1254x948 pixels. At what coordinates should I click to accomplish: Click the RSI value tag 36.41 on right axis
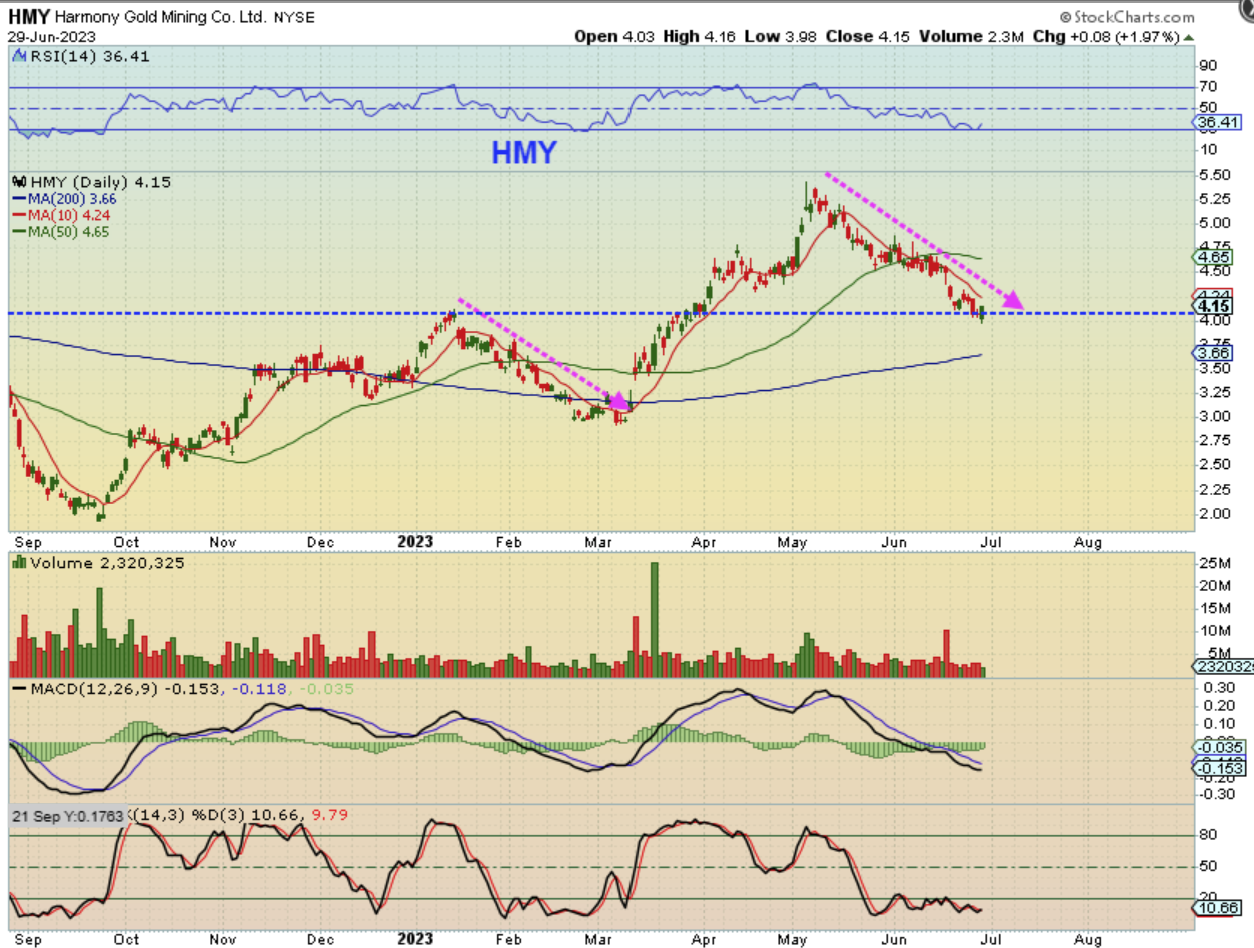click(x=1219, y=122)
